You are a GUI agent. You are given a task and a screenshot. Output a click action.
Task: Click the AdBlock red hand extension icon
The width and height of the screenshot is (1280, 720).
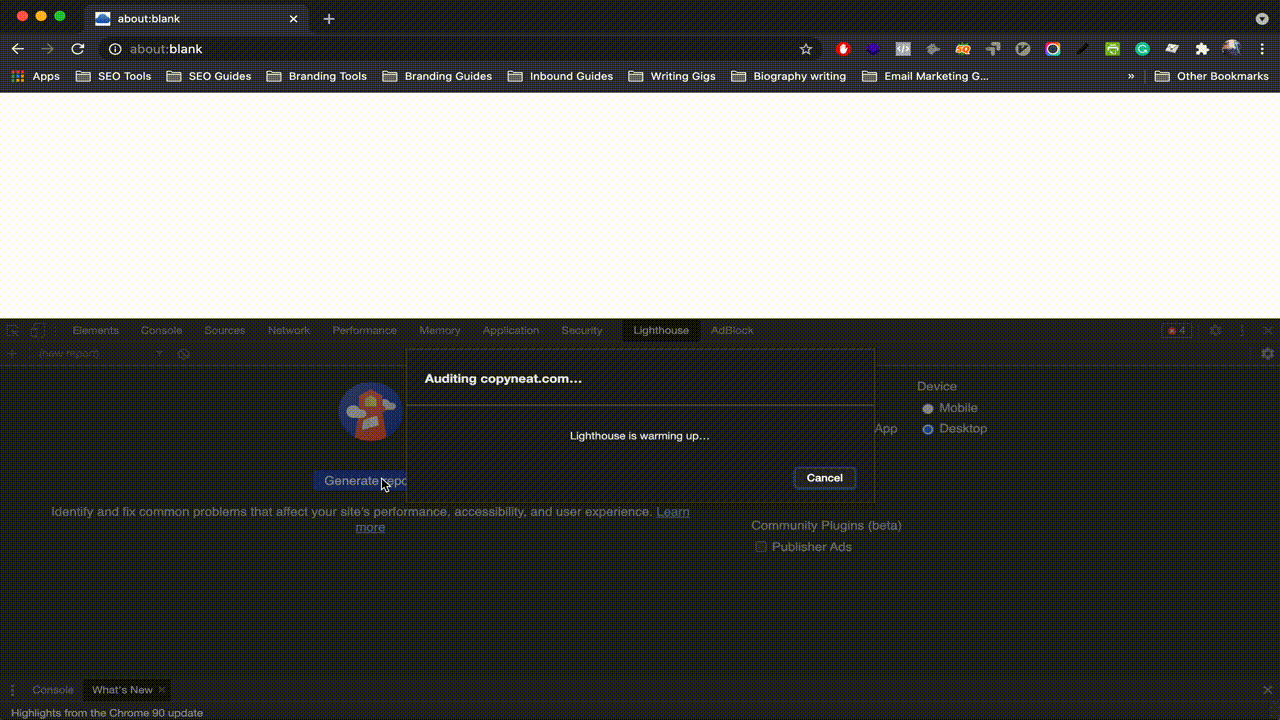coord(843,49)
